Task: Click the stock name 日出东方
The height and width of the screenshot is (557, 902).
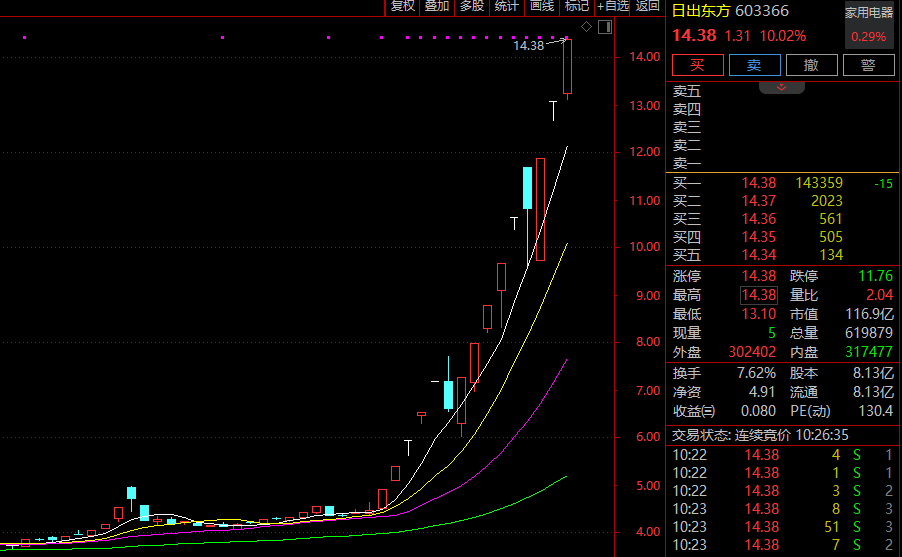Action: click(700, 11)
